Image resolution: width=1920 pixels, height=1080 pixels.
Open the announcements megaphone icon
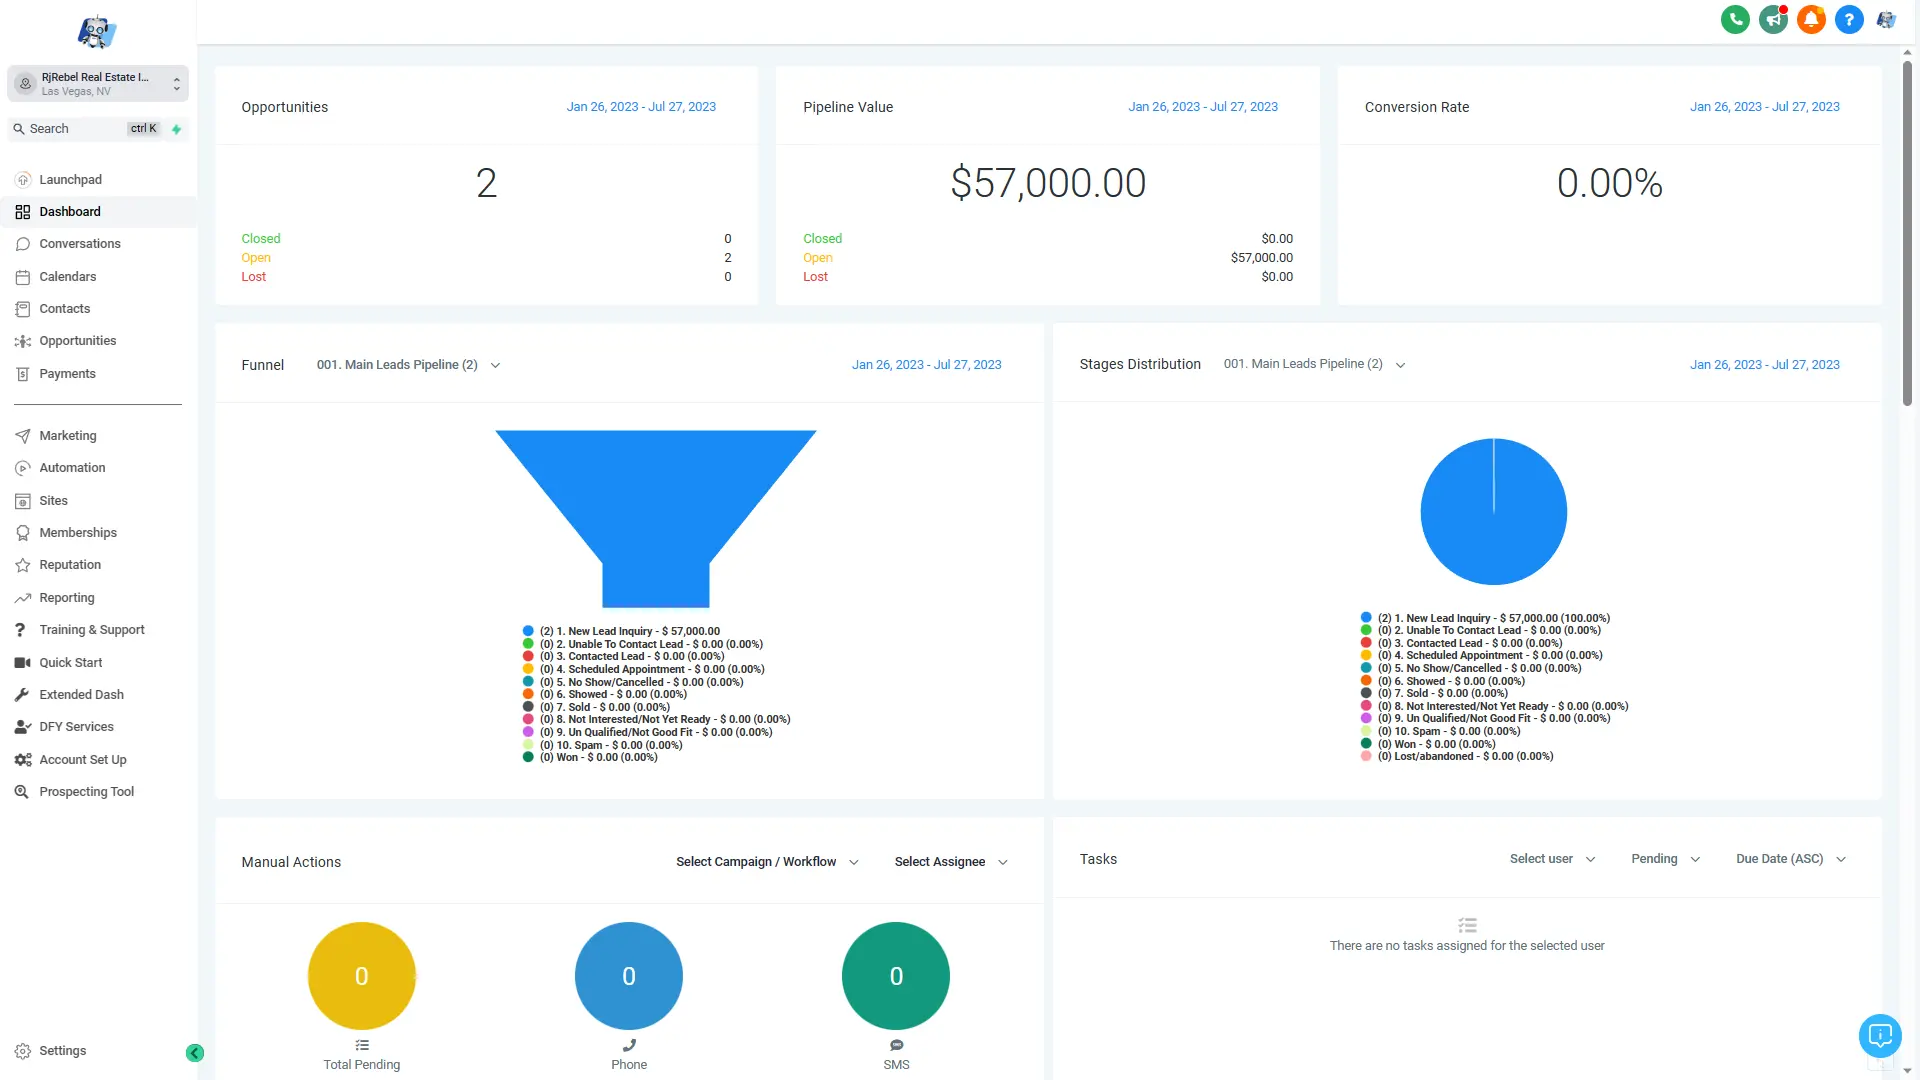1773,19
